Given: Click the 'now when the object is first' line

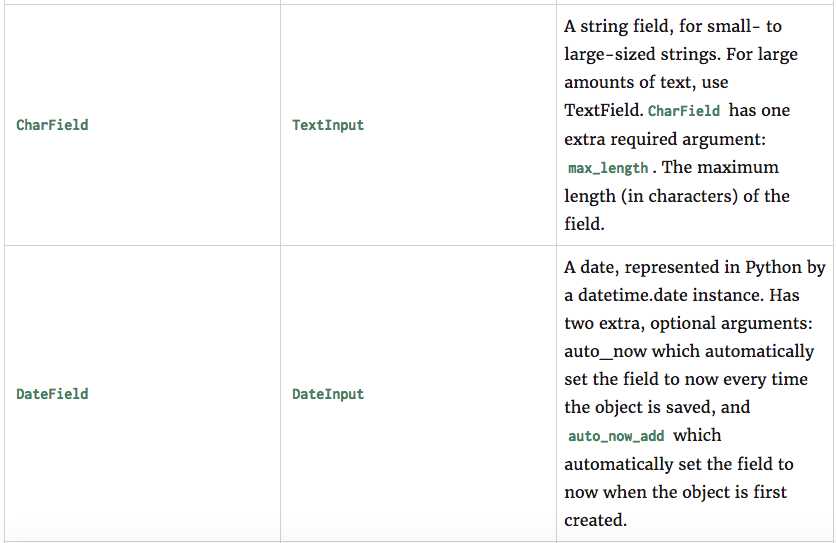Looking at the screenshot, I should point(675,492).
